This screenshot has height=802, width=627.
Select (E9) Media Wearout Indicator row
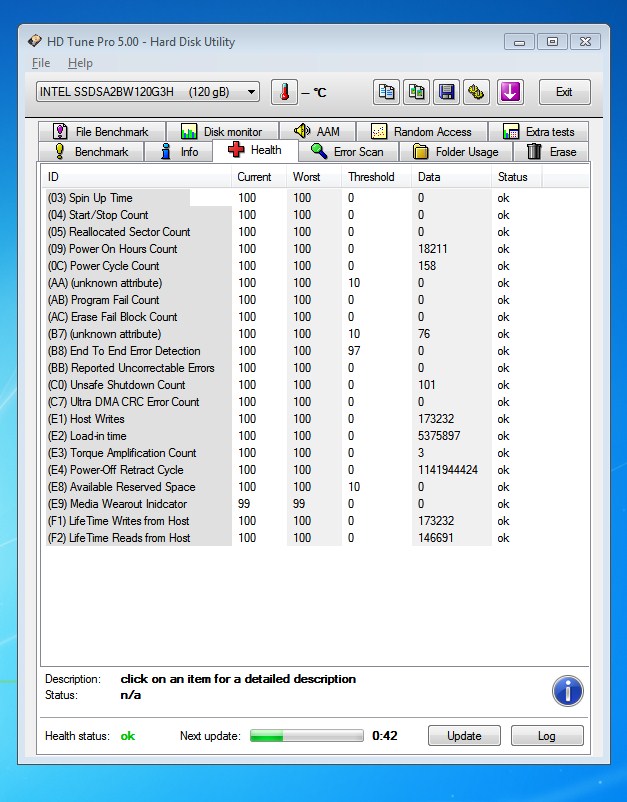pos(315,504)
